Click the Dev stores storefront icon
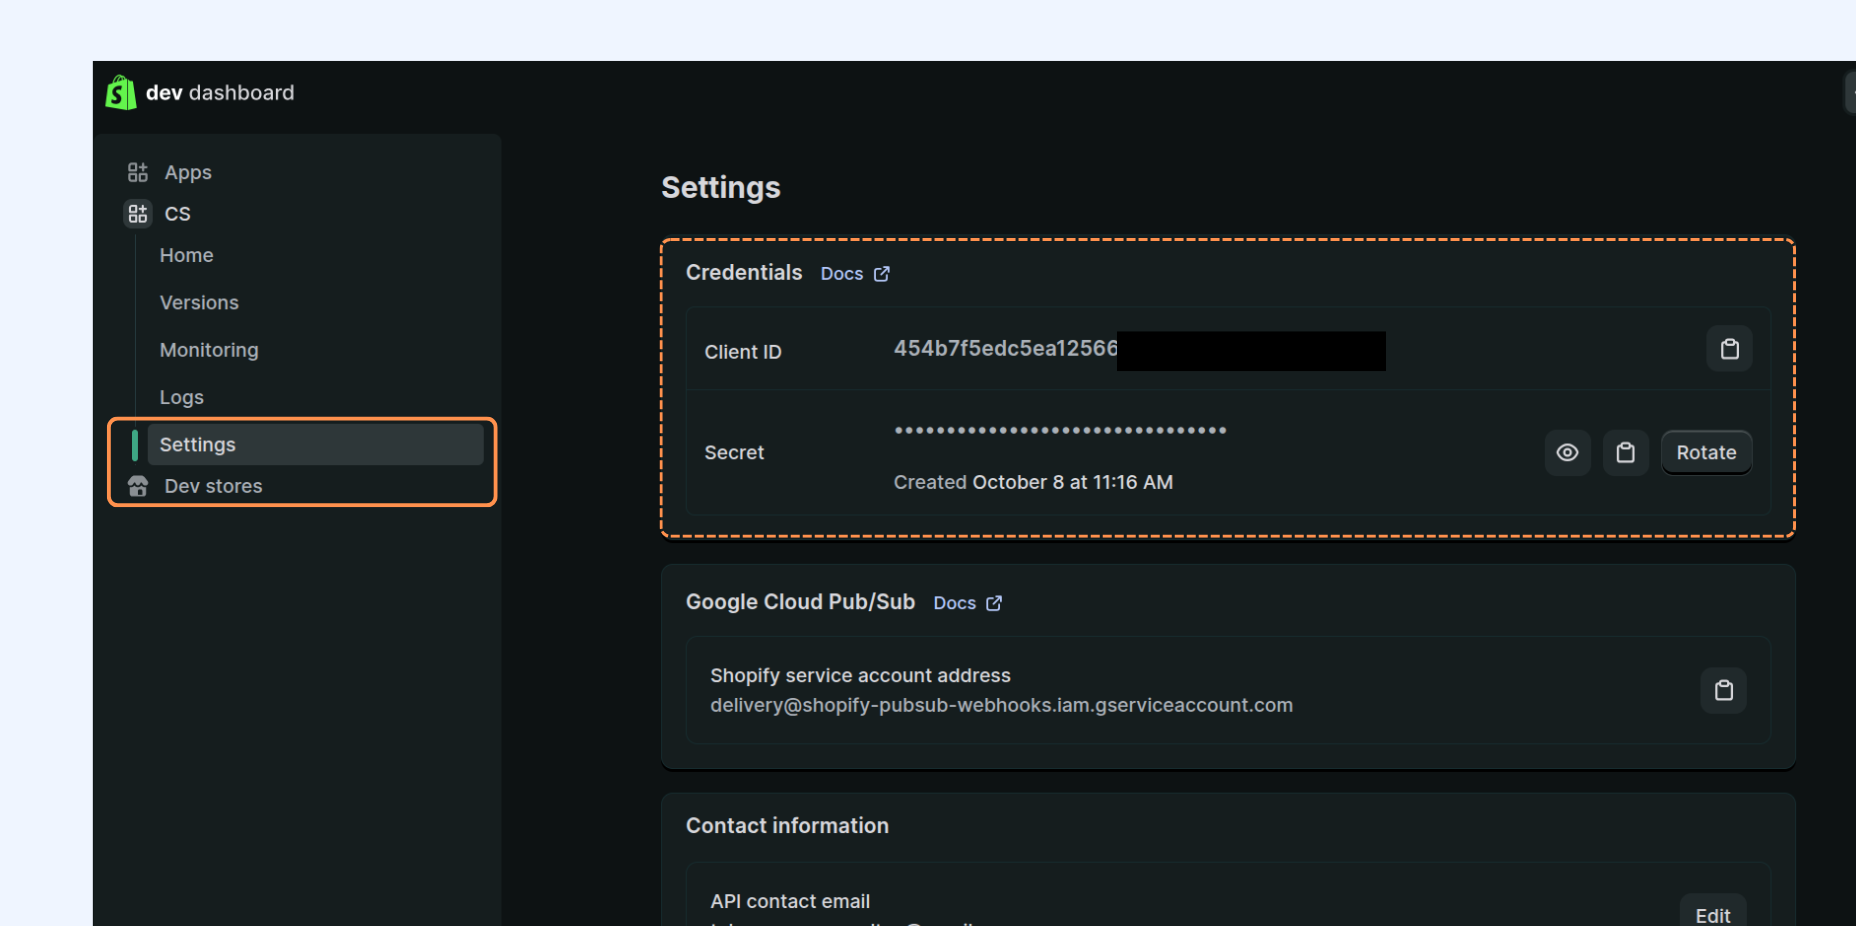This screenshot has height=926, width=1856. [x=138, y=486]
